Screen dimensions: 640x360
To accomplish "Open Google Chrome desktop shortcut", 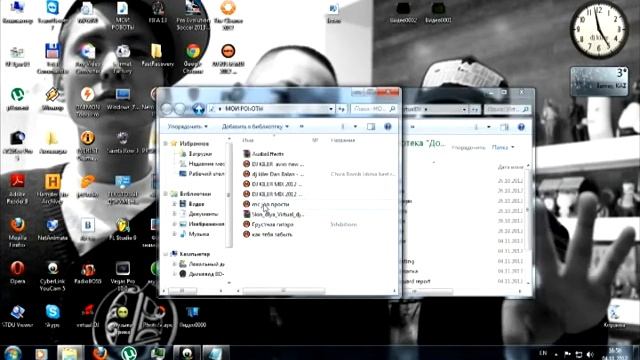I will pos(193,58).
